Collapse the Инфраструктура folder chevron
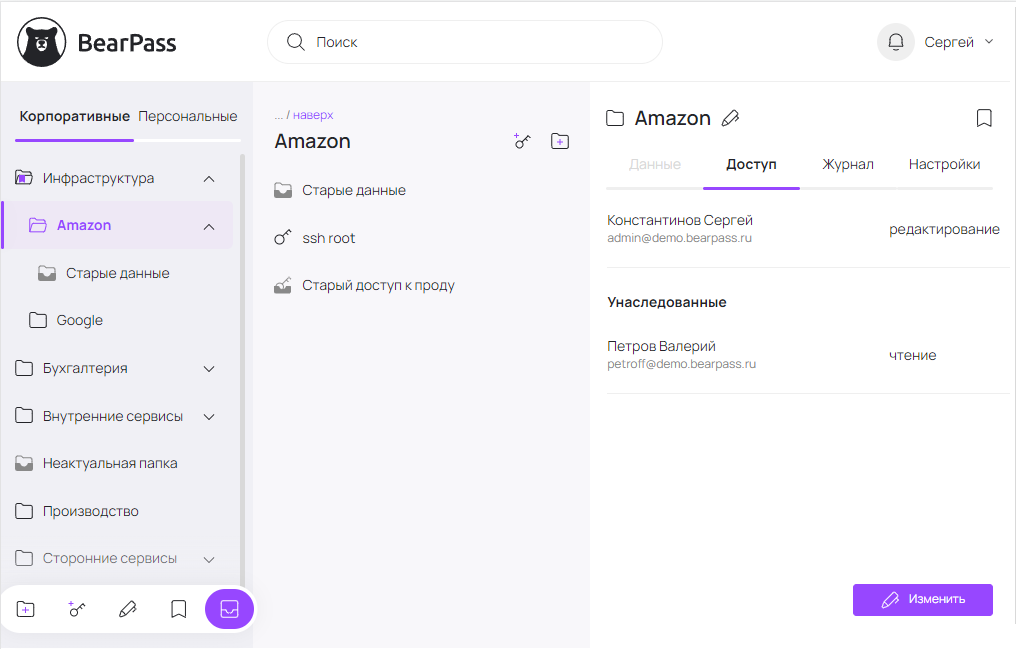The width and height of the screenshot is (1016, 649). (x=209, y=178)
